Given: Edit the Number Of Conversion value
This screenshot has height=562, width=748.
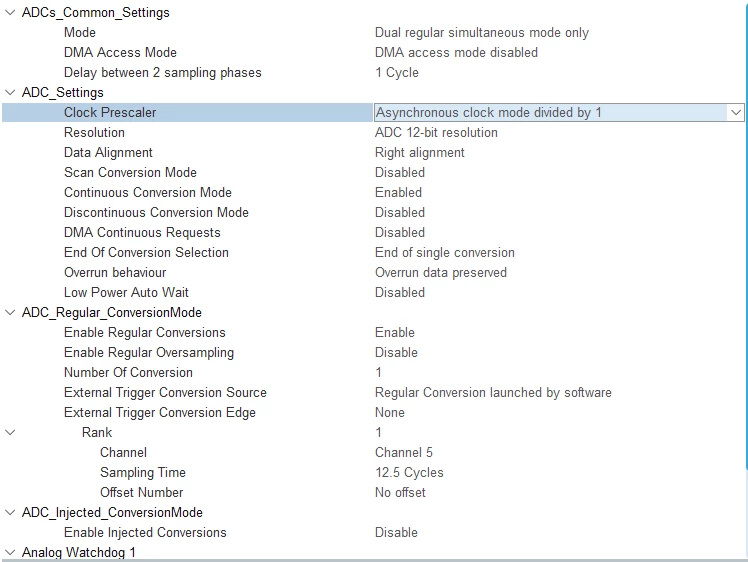Looking at the screenshot, I should (378, 373).
